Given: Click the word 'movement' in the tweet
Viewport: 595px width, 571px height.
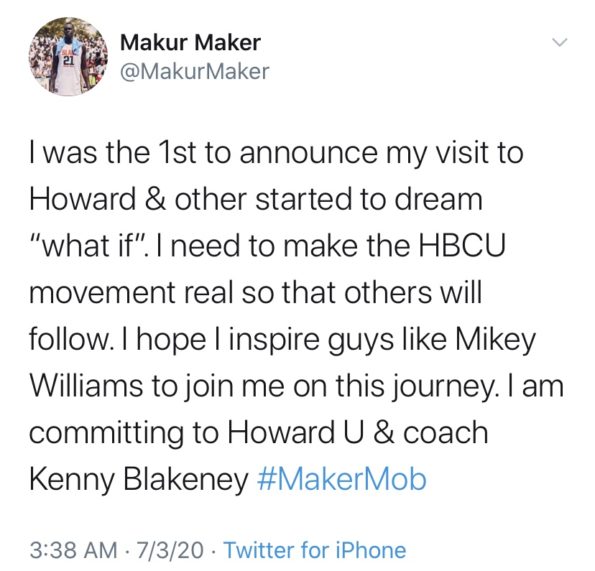Looking at the screenshot, I should point(102,293).
